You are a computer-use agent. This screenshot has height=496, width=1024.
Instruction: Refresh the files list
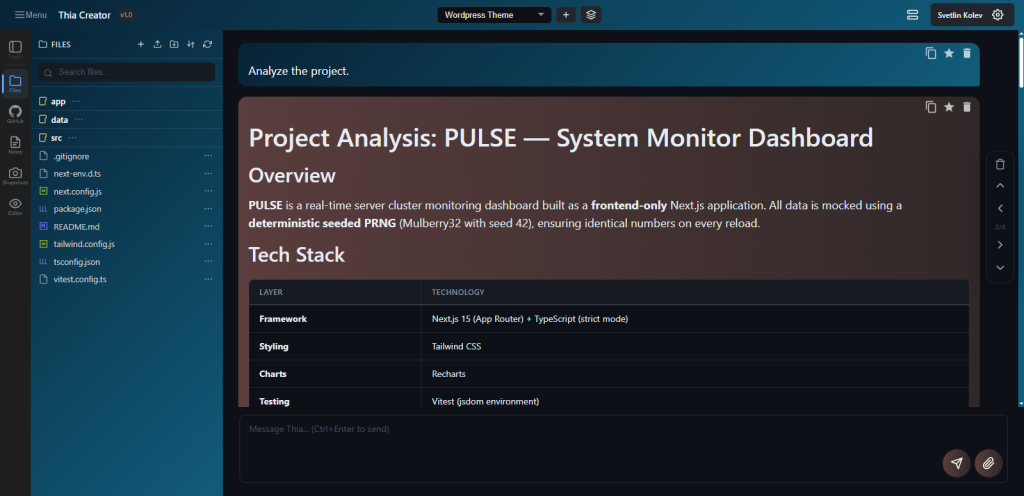point(208,44)
